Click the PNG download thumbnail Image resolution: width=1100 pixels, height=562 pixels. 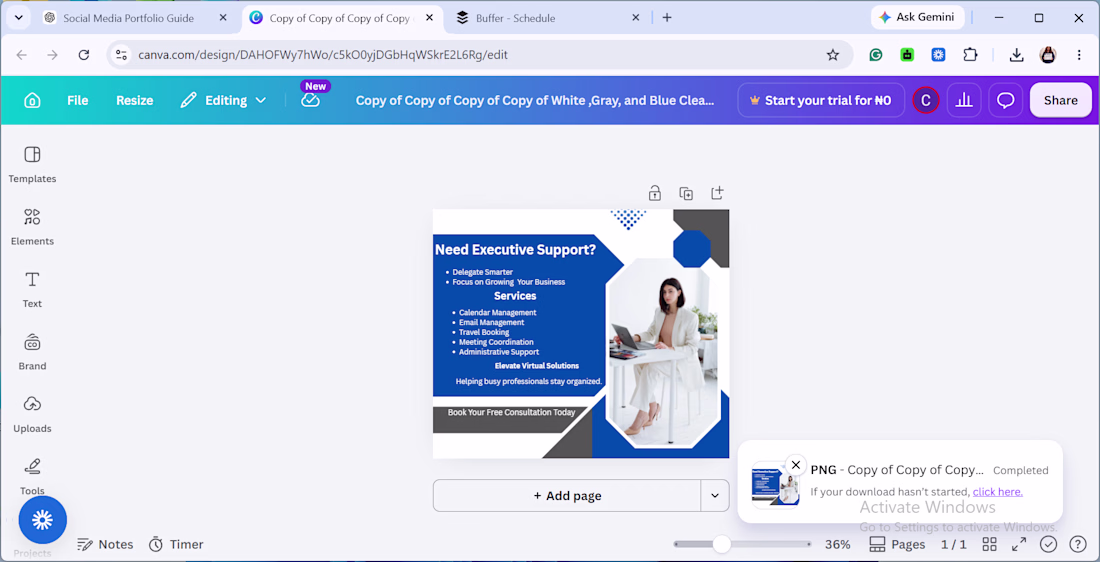[x=775, y=485]
